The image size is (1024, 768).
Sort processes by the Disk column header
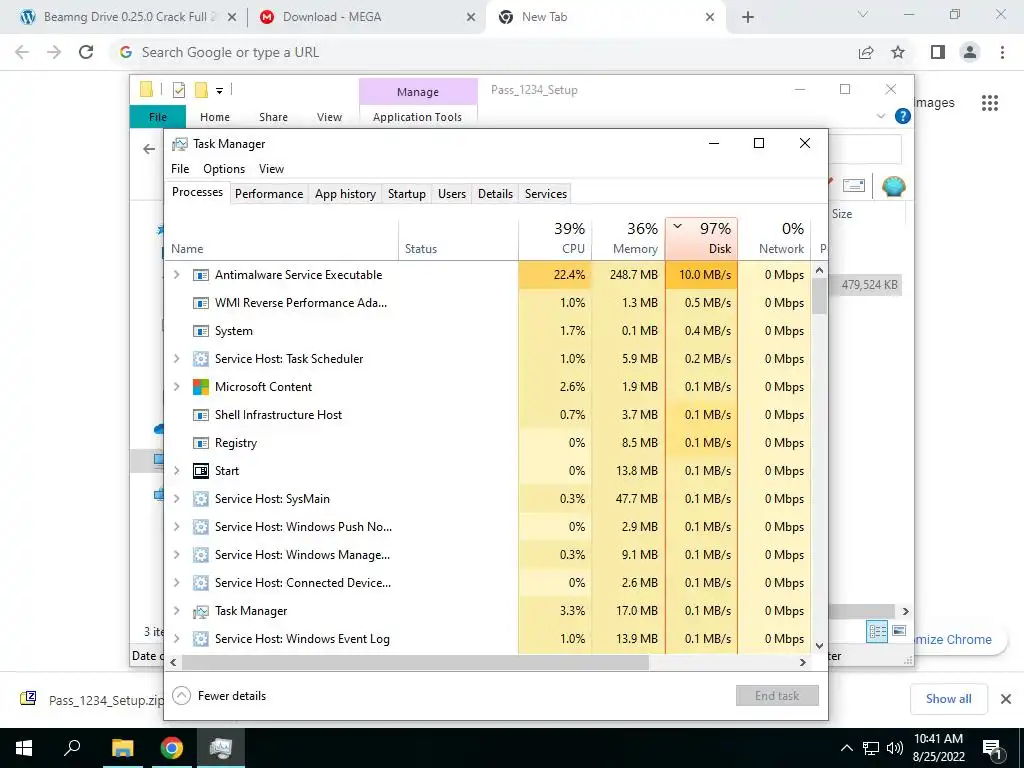pyautogui.click(x=701, y=238)
